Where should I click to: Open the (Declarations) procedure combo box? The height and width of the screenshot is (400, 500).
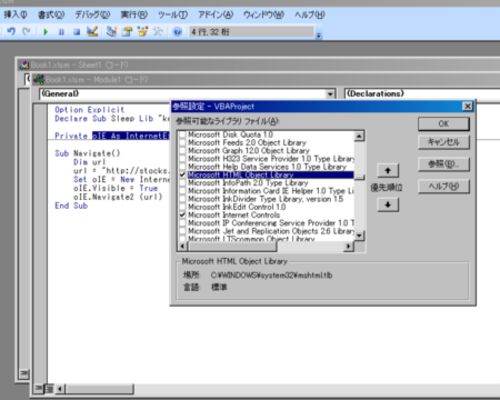[x=422, y=94]
